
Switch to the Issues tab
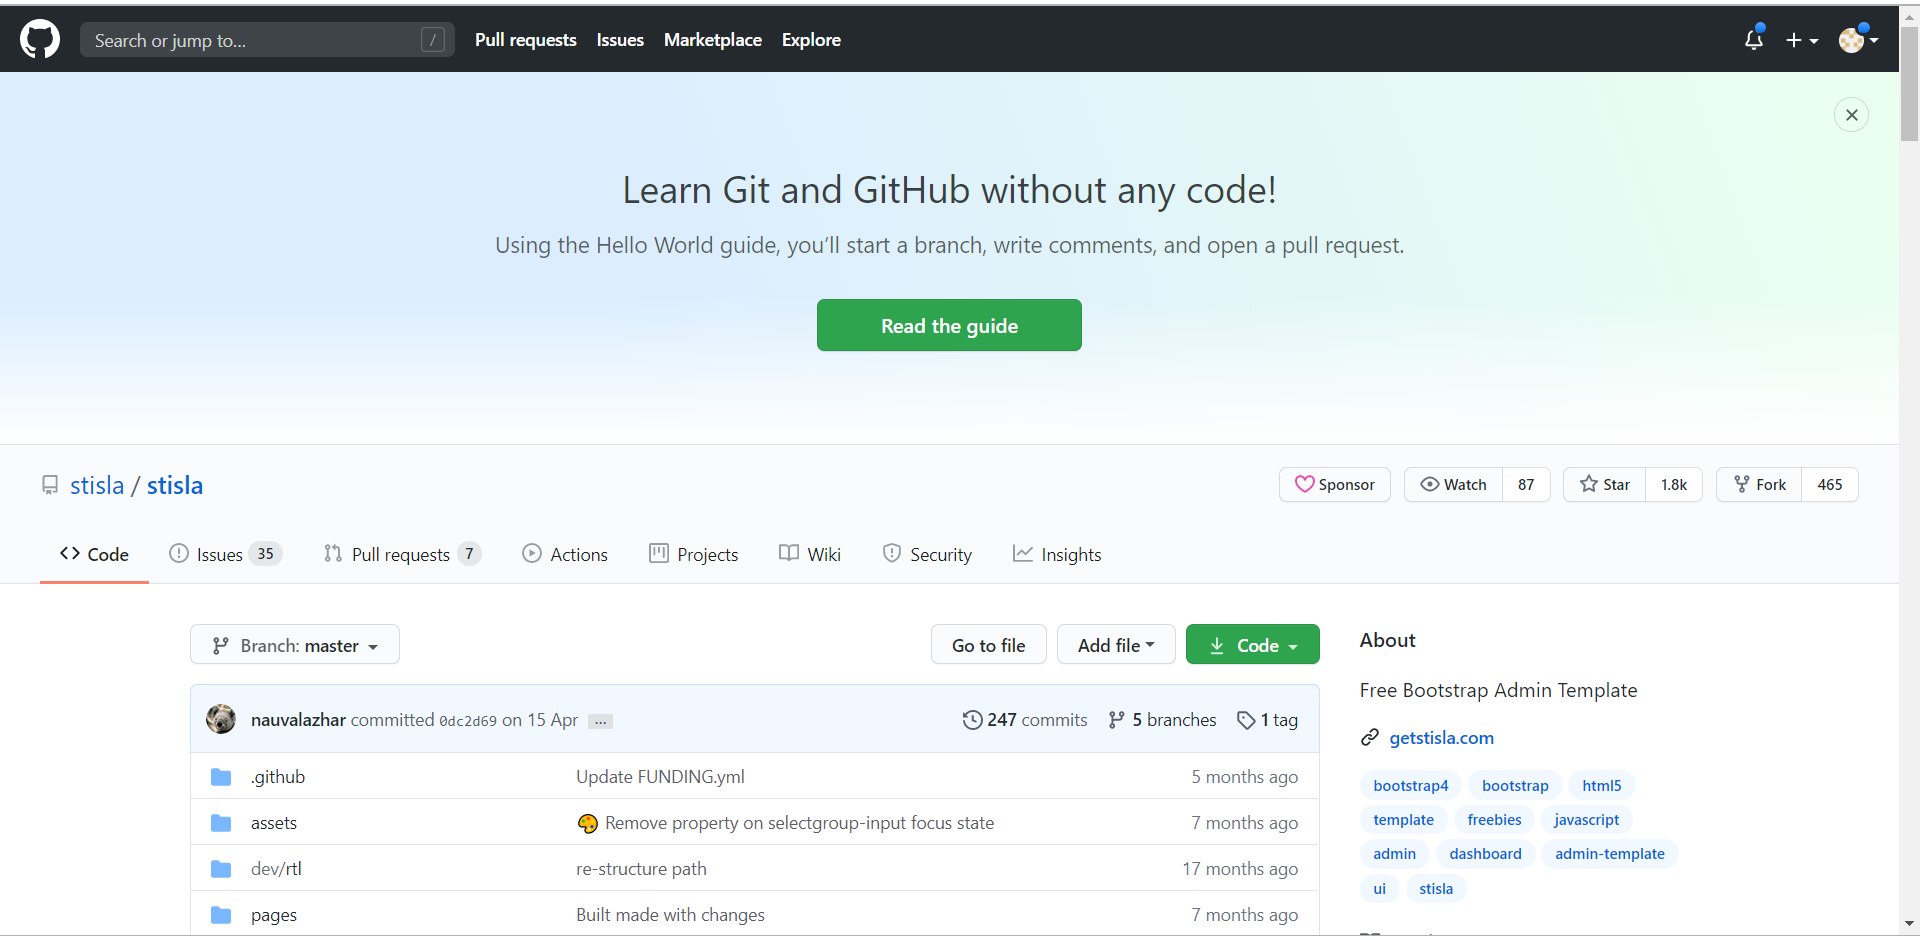pos(226,554)
